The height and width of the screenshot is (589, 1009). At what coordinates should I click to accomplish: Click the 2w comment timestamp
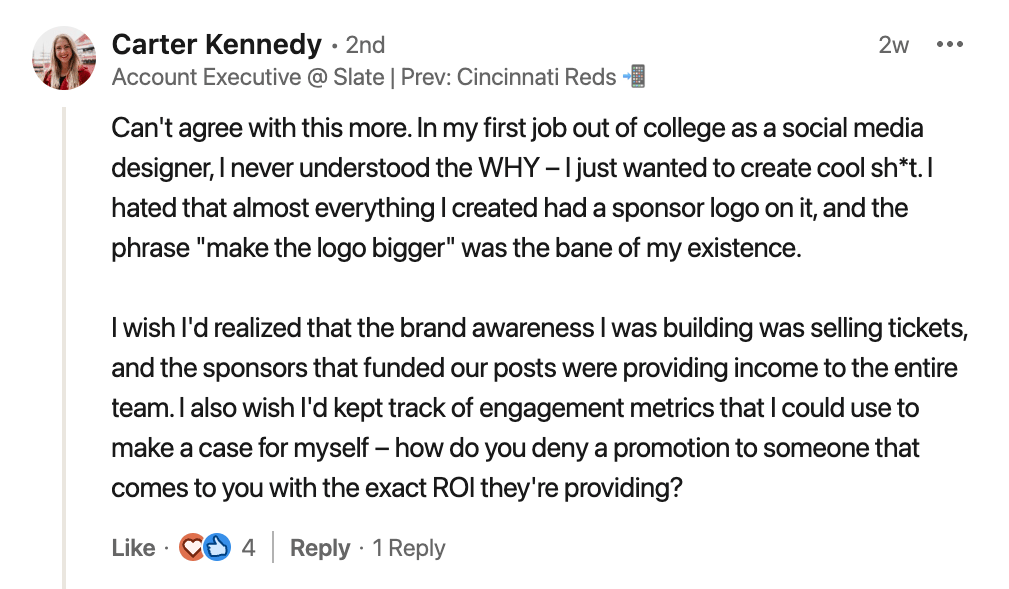pyautogui.click(x=893, y=45)
